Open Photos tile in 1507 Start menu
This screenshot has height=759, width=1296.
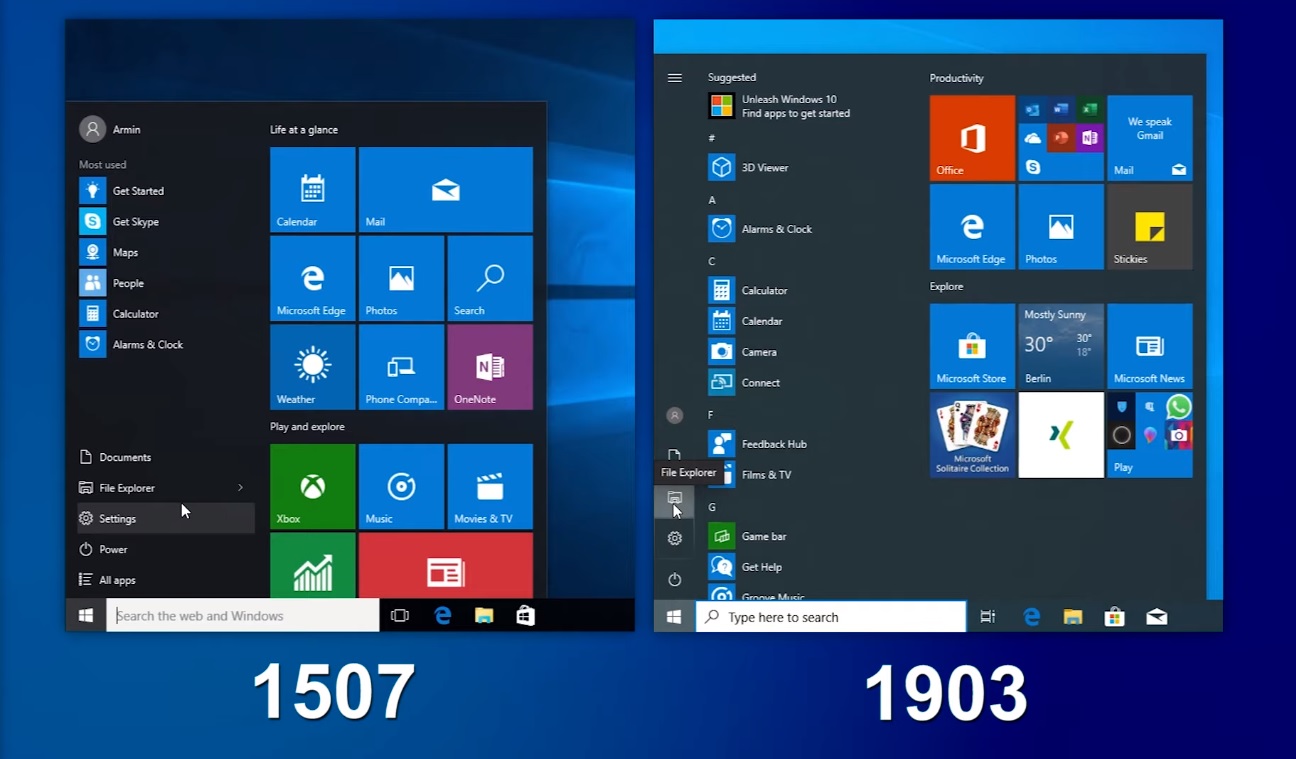pos(401,279)
